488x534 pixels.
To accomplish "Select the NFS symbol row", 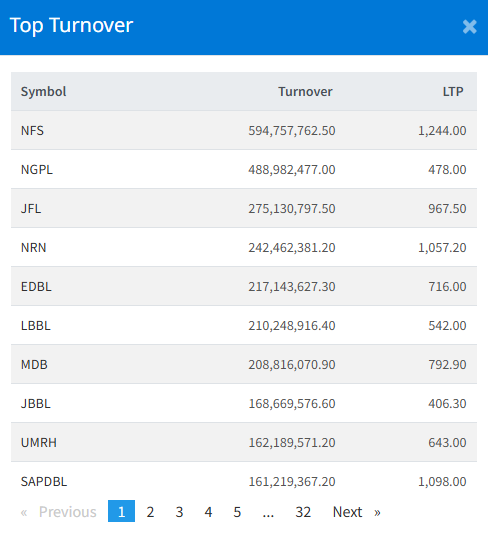I will pyautogui.click(x=244, y=130).
